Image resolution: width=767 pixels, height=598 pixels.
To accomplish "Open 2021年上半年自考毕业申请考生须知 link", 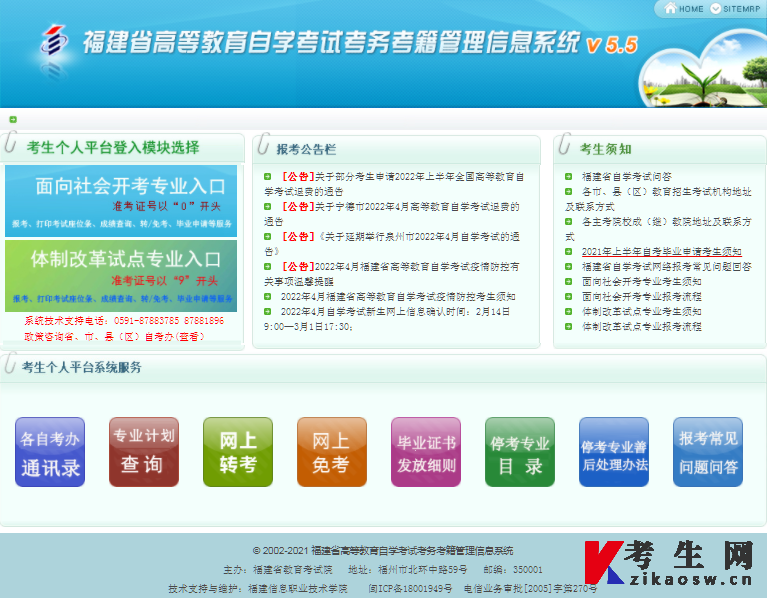I will pyautogui.click(x=661, y=251).
